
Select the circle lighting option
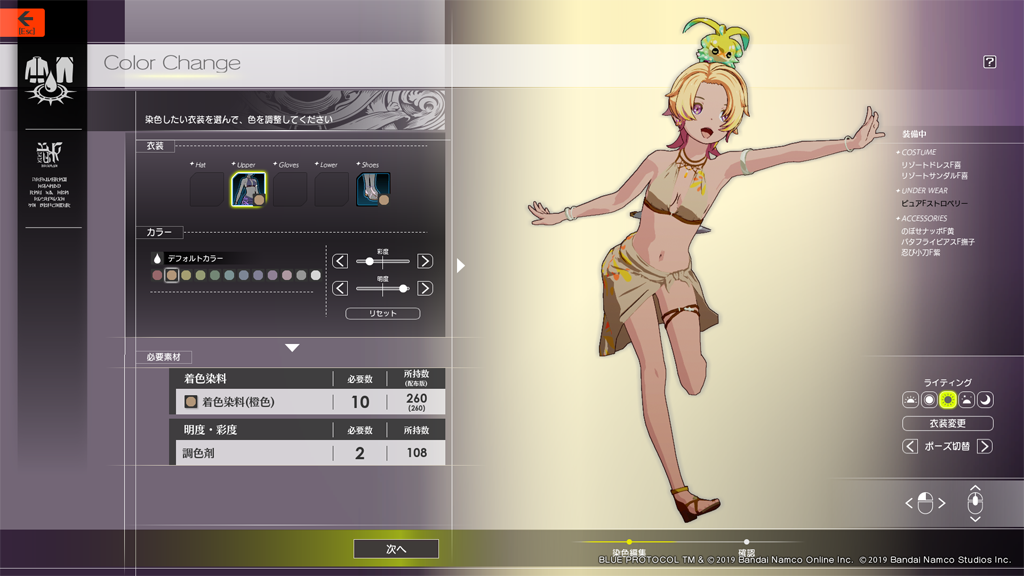pos(929,400)
